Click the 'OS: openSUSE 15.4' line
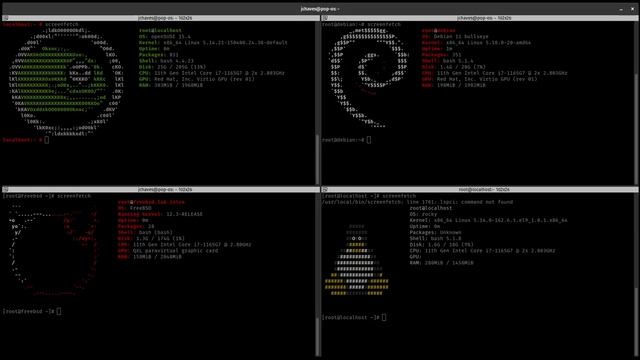Viewport: 640px width, 360px height. [x=164, y=36]
